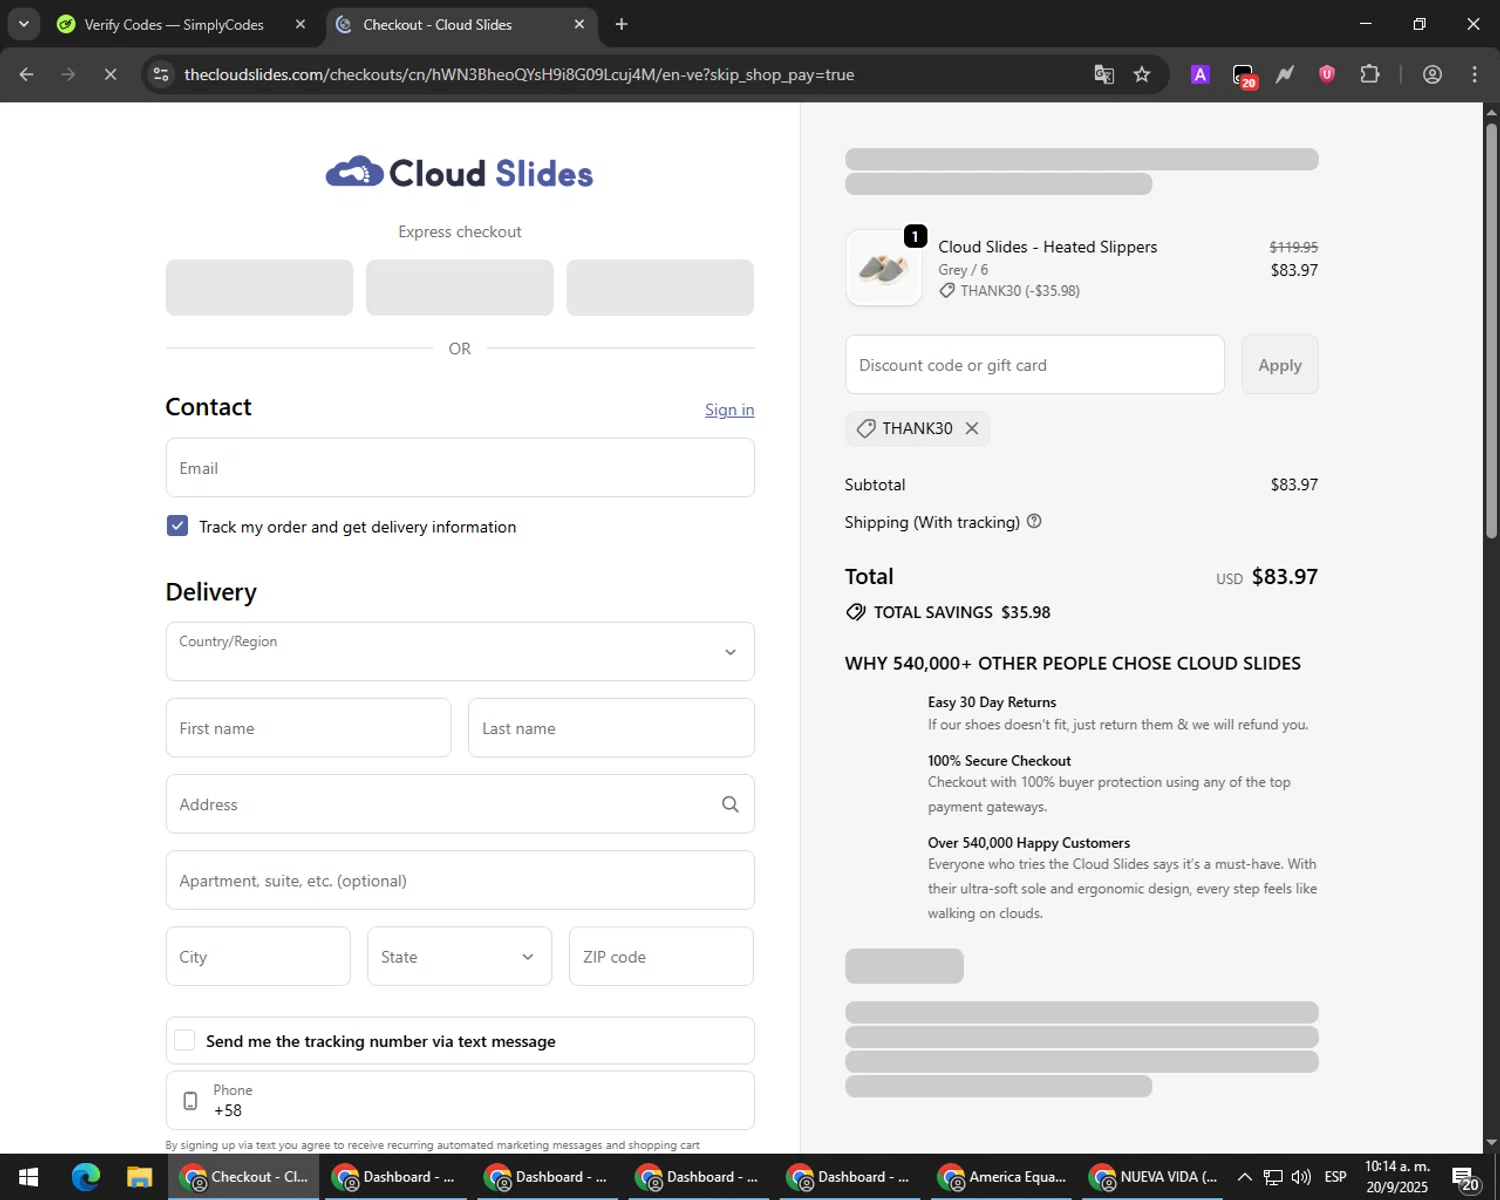Switch to NUEVA VIDA taskbar window

tap(1153, 1177)
